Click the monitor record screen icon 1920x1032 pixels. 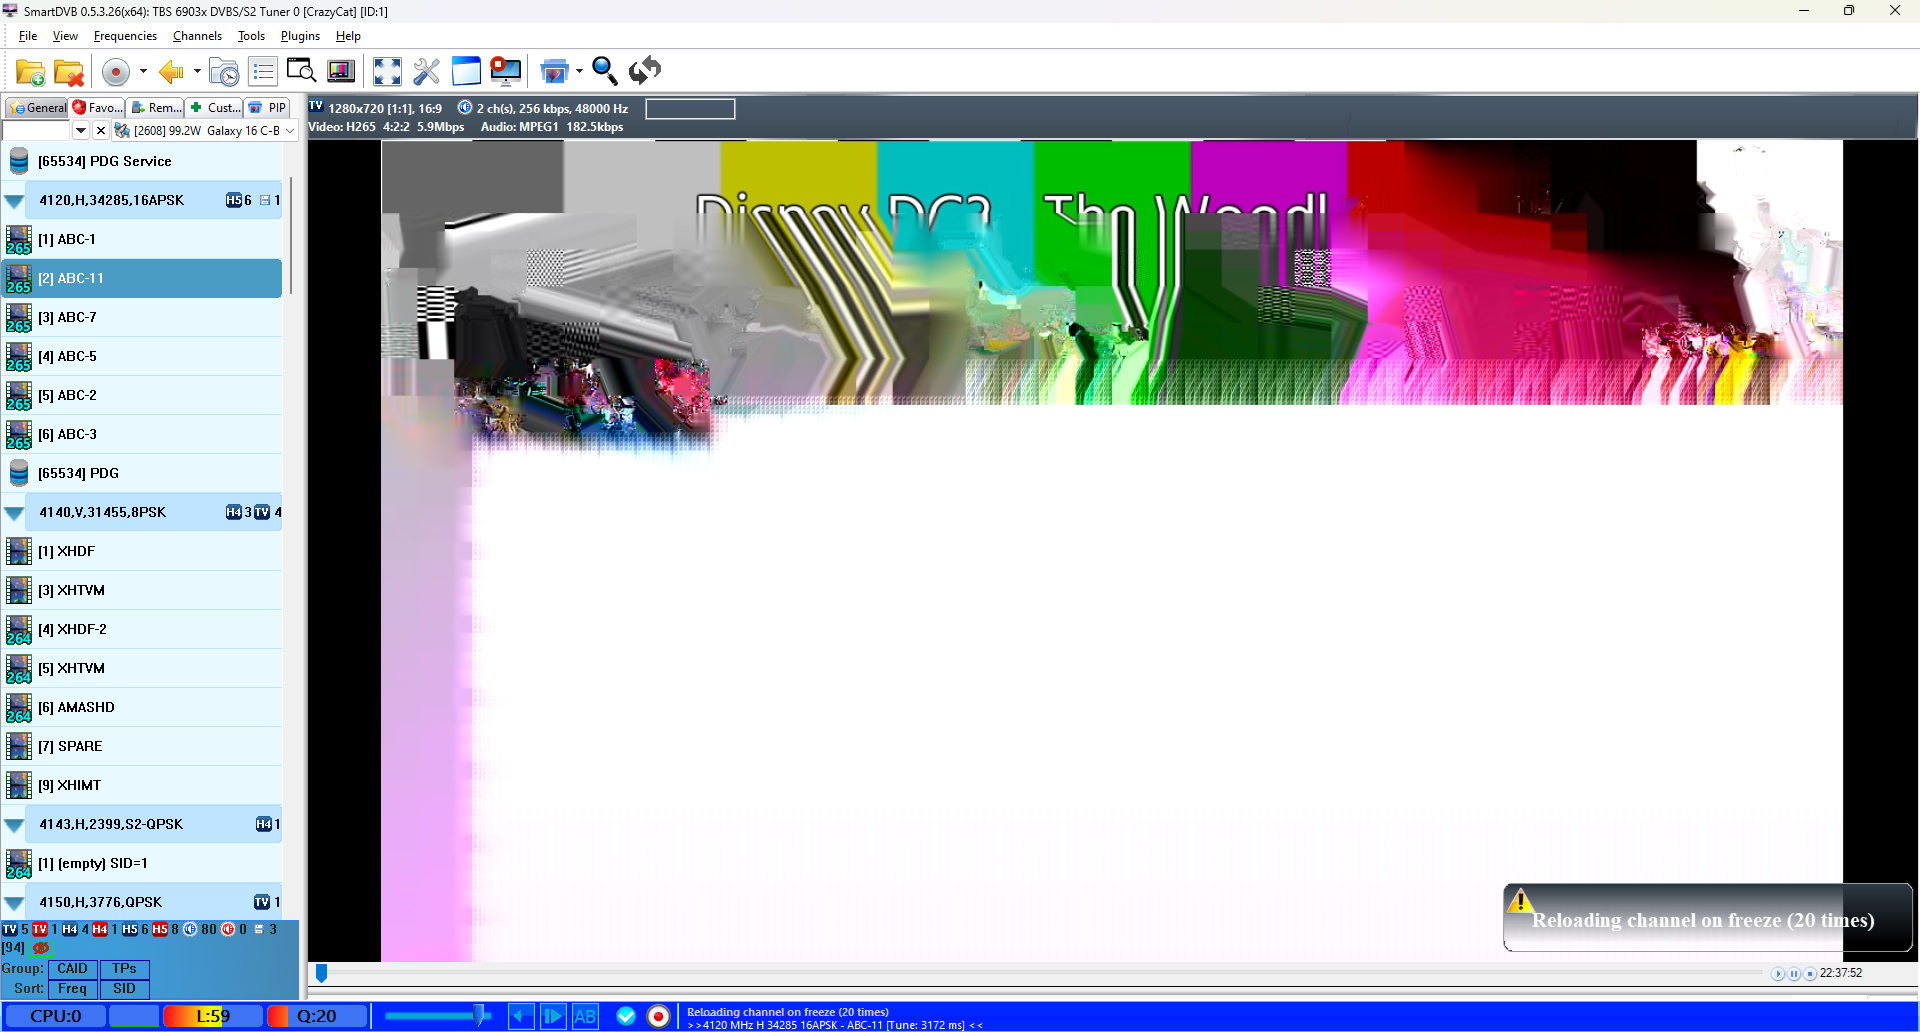point(506,71)
